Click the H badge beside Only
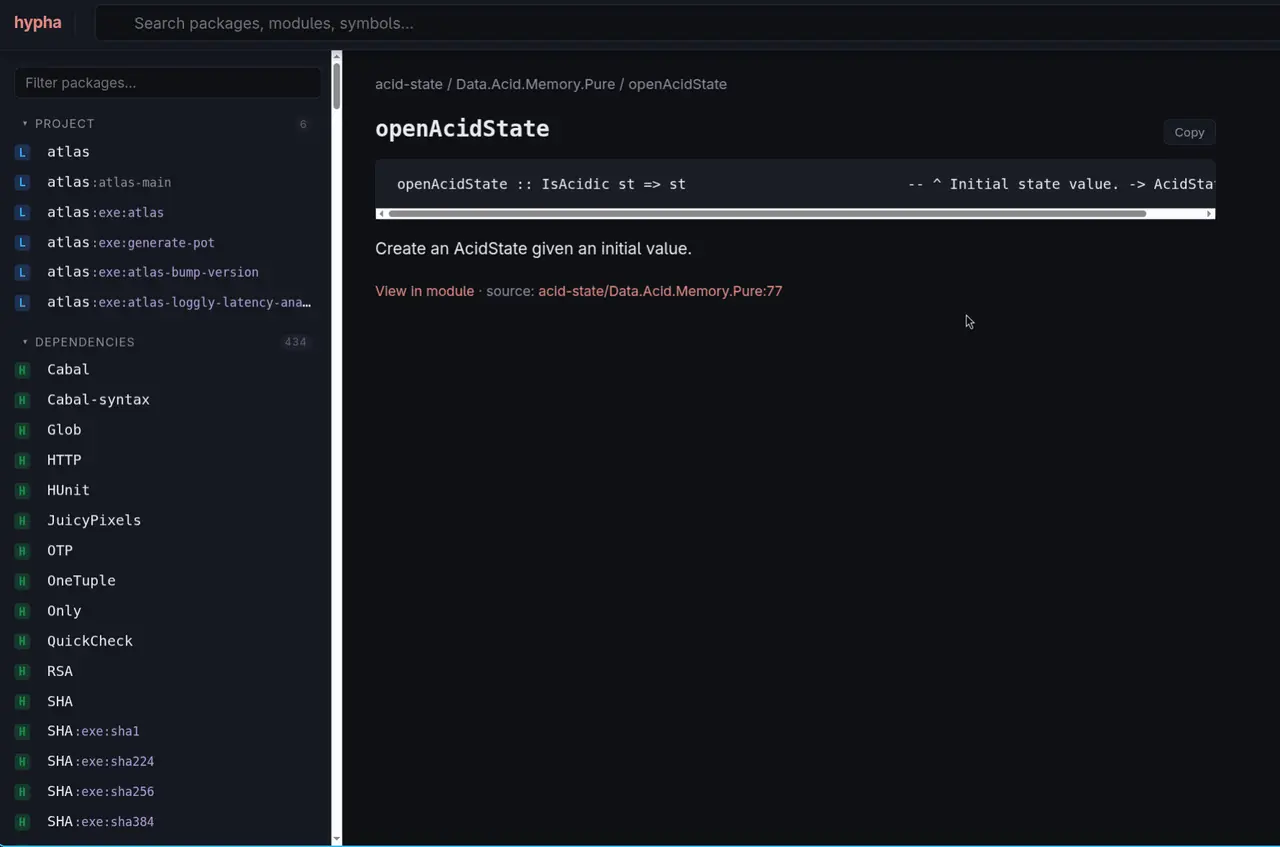 pyautogui.click(x=22, y=611)
